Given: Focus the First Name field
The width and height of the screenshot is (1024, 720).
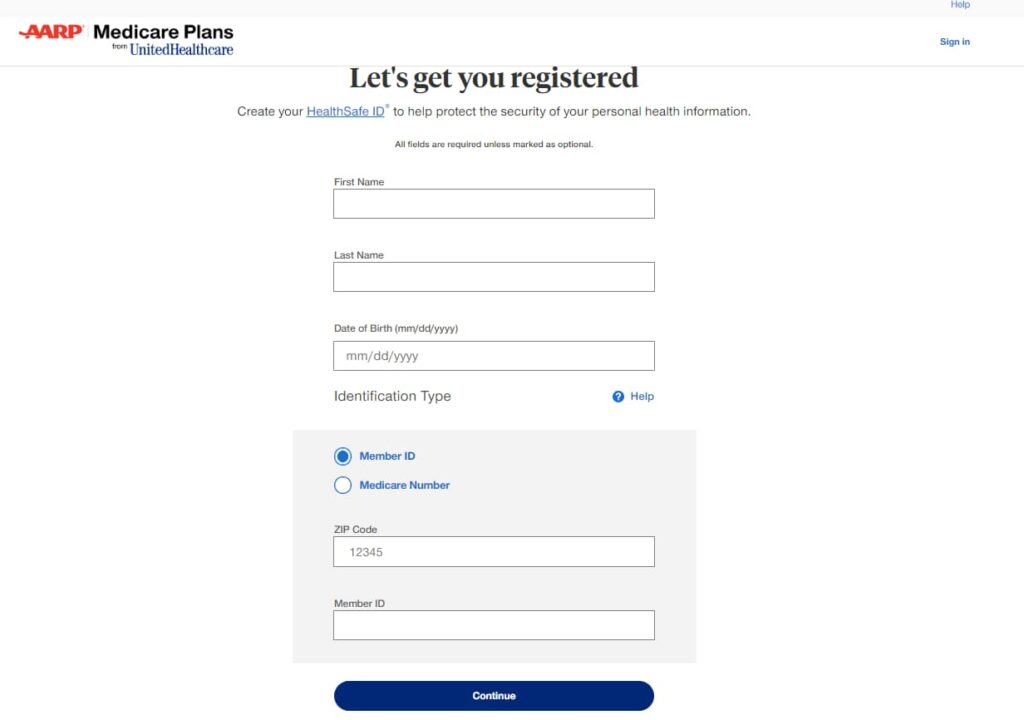Looking at the screenshot, I should [x=494, y=204].
